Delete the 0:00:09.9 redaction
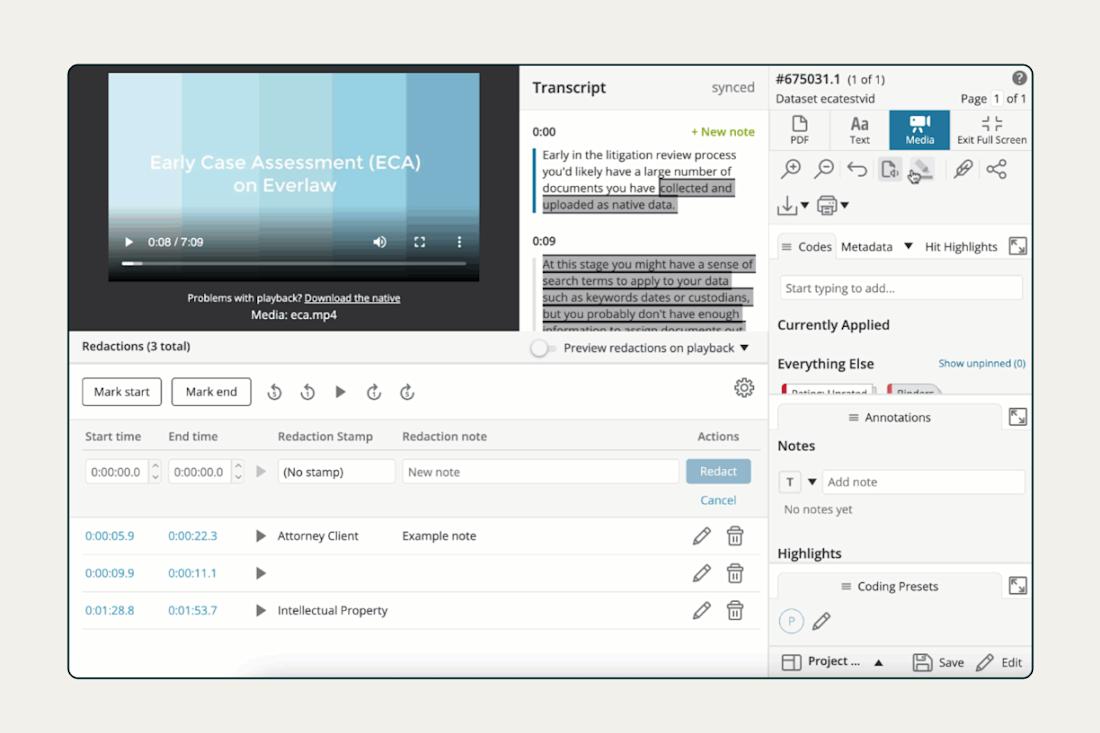 point(735,573)
